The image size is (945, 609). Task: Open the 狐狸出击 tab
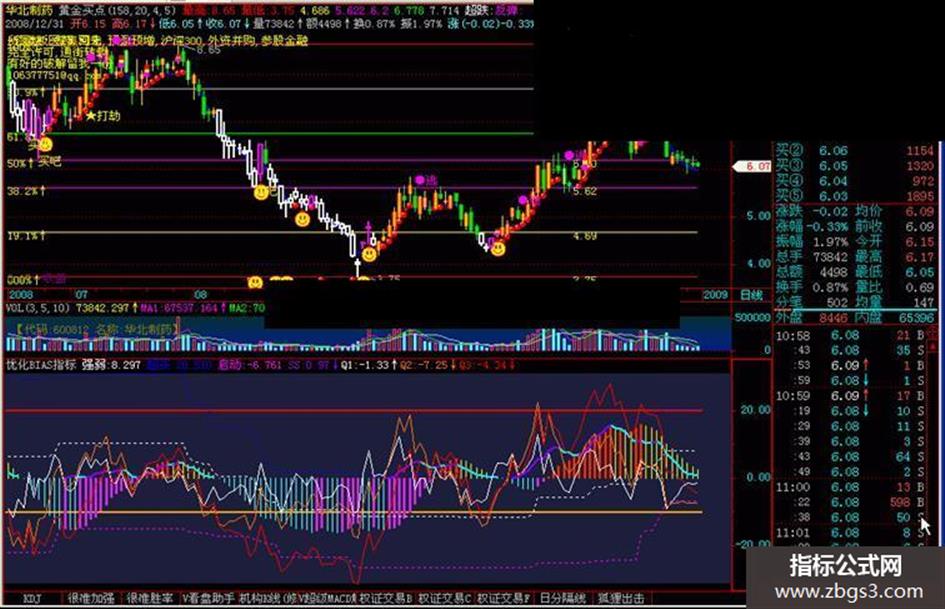[621, 598]
